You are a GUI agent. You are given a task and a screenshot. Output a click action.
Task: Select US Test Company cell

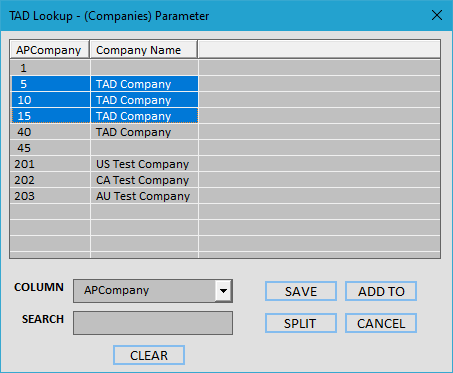coord(144,164)
